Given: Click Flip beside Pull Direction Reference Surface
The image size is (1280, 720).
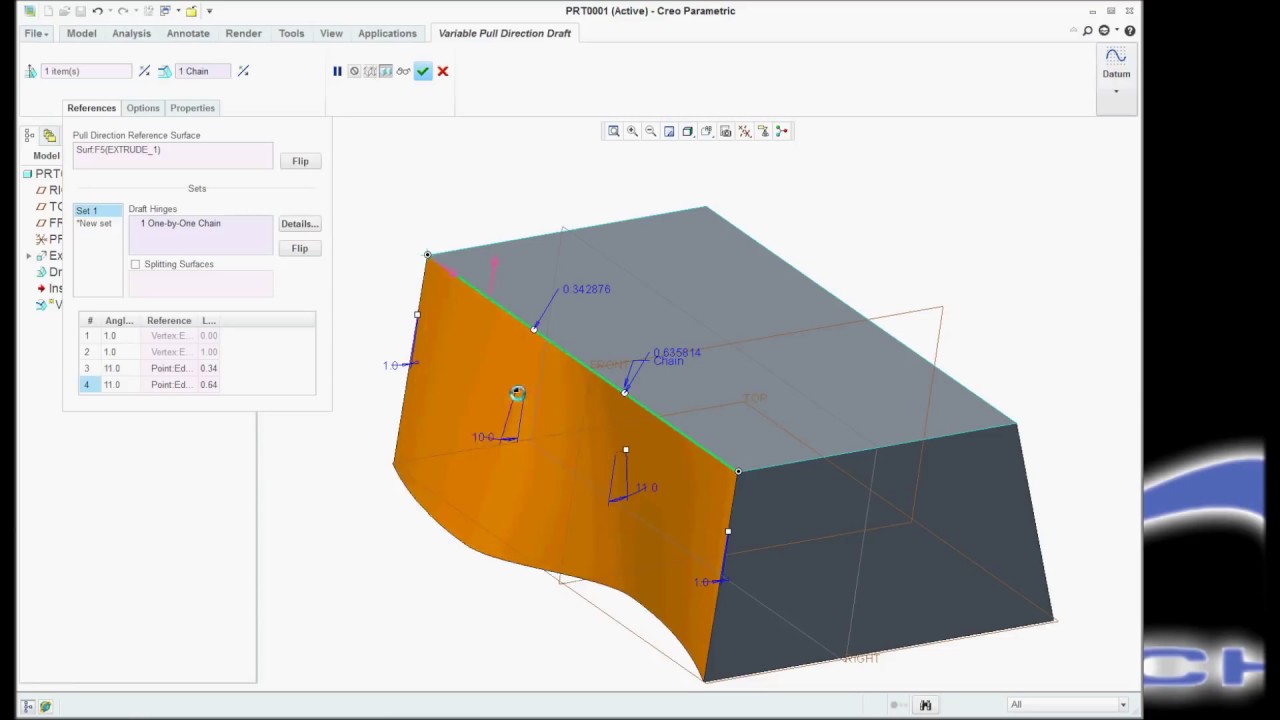Looking at the screenshot, I should pos(300,161).
